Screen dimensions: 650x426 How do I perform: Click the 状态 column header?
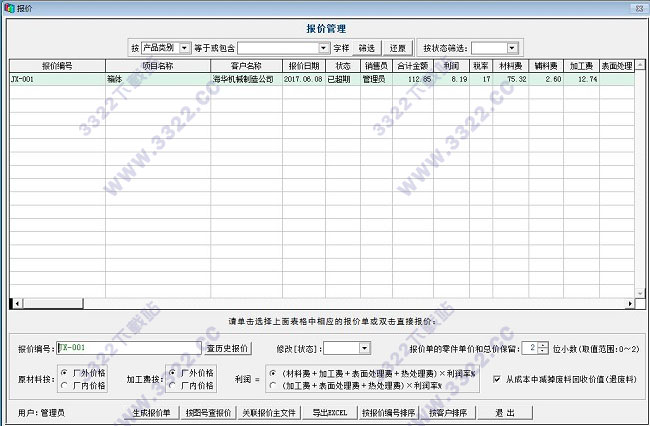coord(343,66)
